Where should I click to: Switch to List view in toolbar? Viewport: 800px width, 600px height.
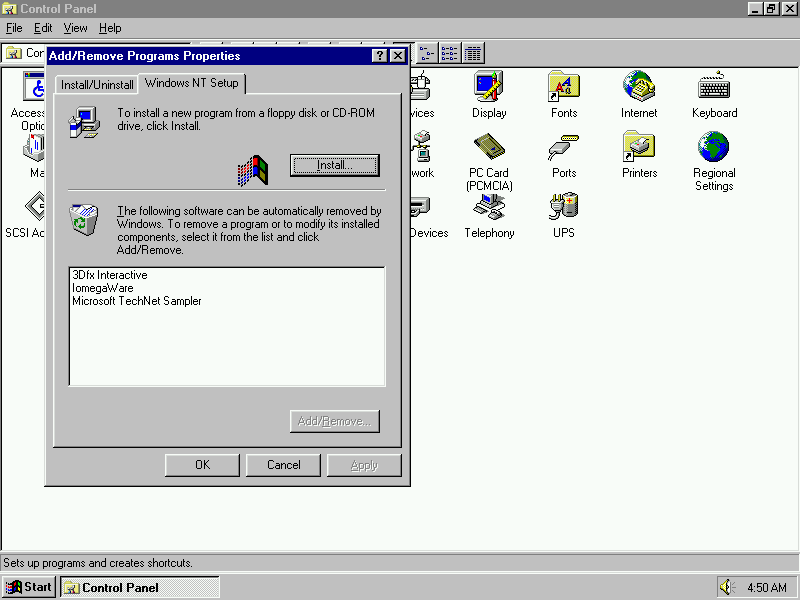[x=450, y=53]
